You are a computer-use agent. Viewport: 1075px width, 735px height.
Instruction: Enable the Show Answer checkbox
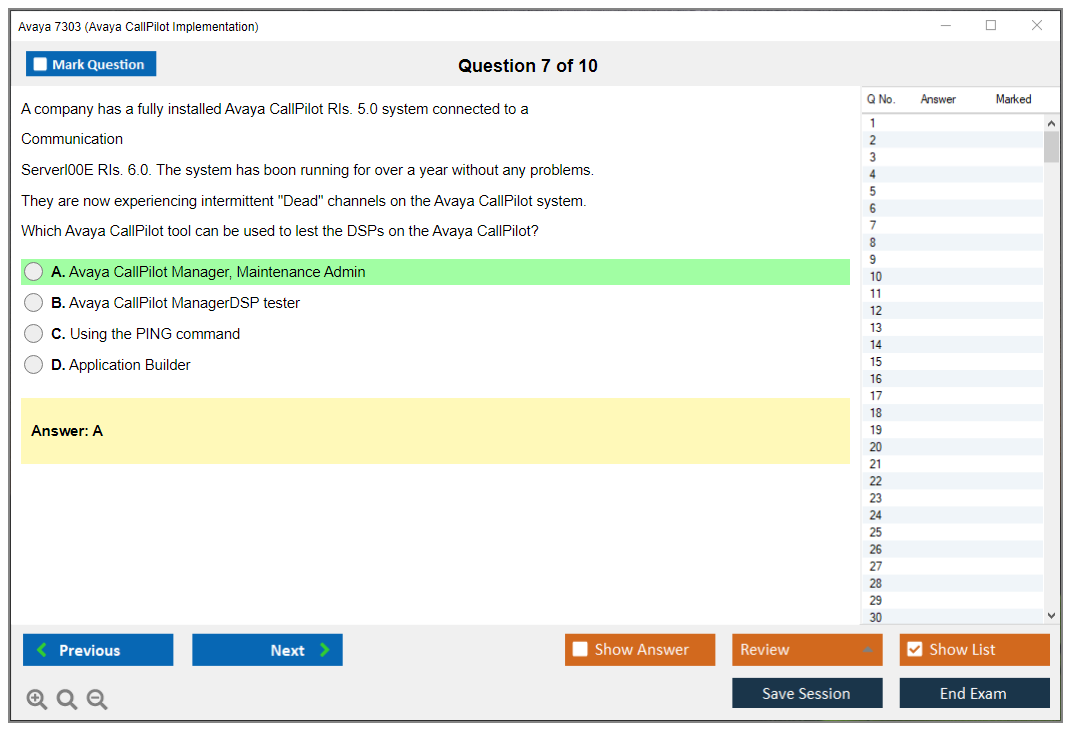(580, 650)
